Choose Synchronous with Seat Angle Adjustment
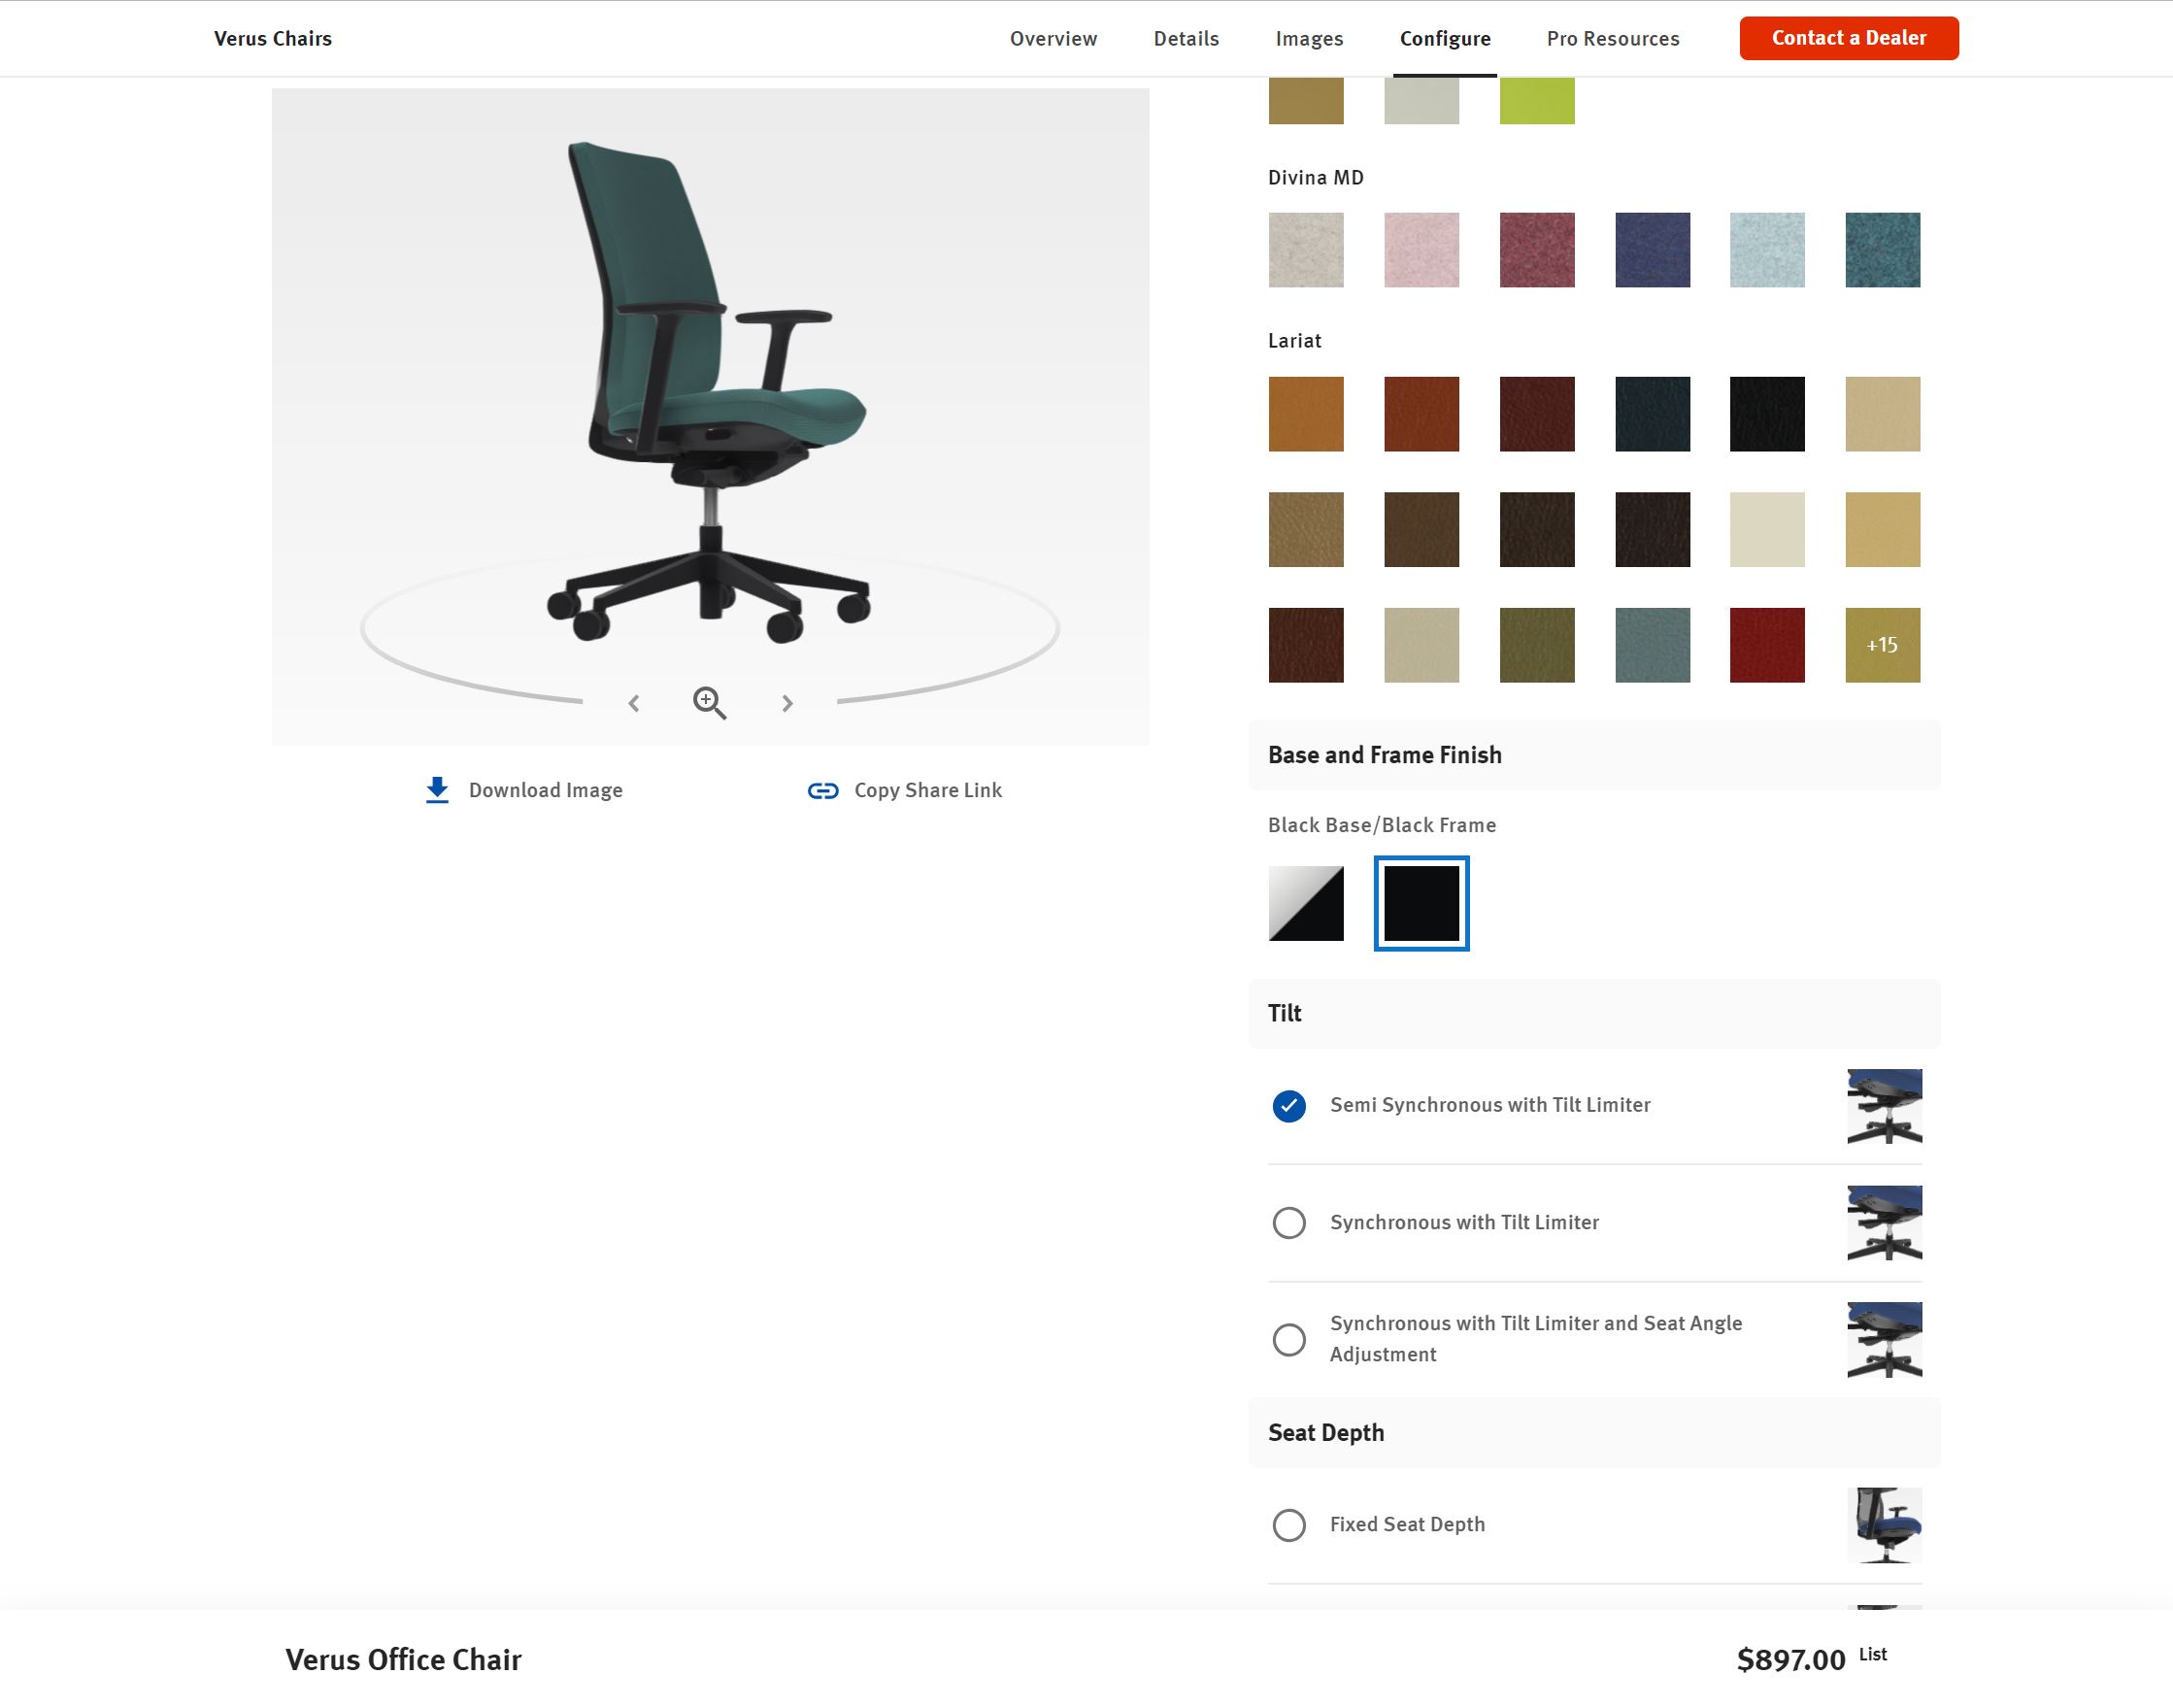Image resolution: width=2173 pixels, height=1708 pixels. click(1289, 1340)
